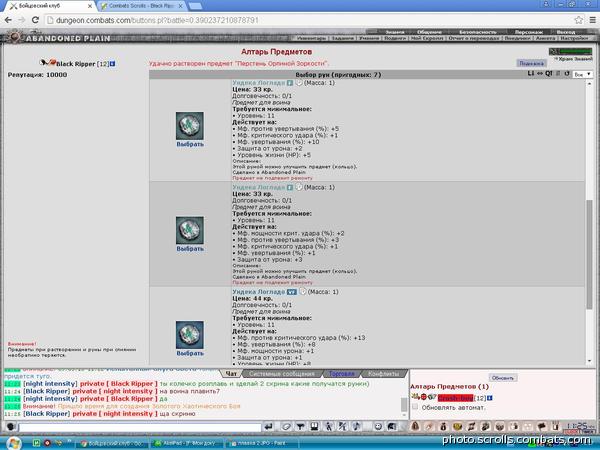Bookmark page with the star icon
Screen dimensions: 600x450
[578, 20]
